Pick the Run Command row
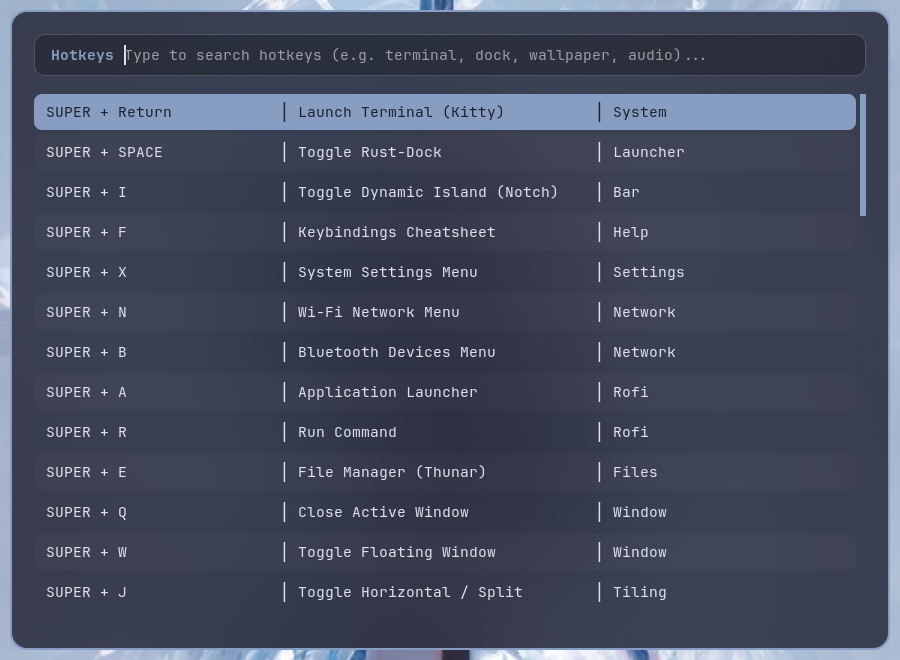The height and width of the screenshot is (660, 900). click(x=445, y=432)
